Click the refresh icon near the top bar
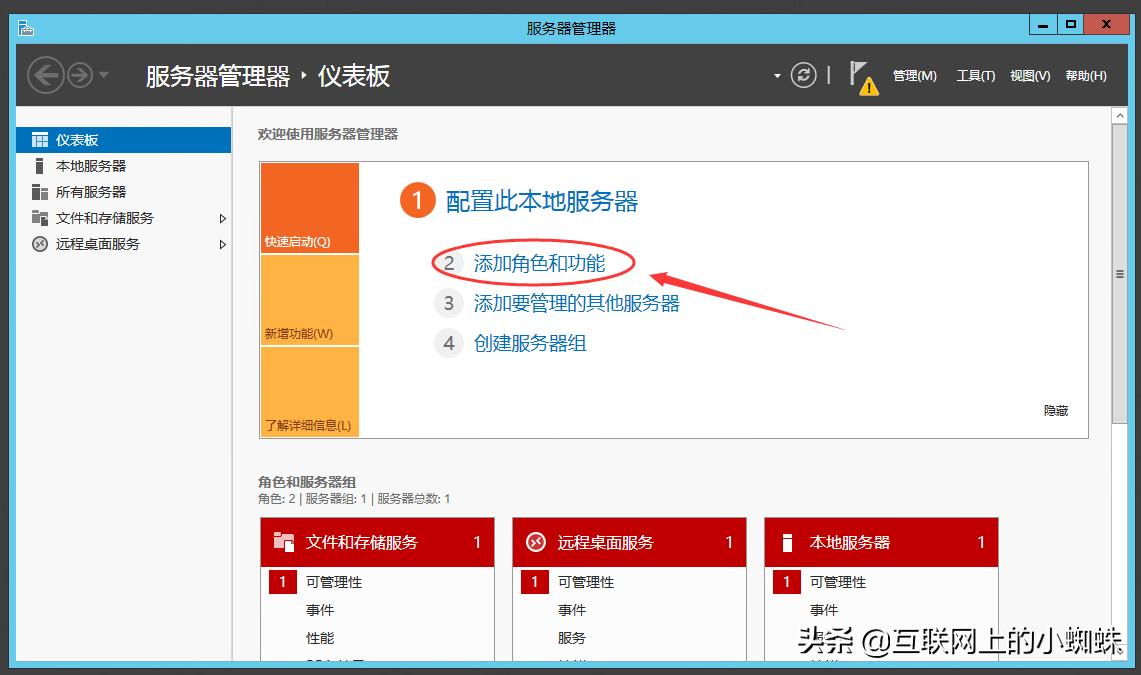Image resolution: width=1141 pixels, height=675 pixels. pos(804,74)
